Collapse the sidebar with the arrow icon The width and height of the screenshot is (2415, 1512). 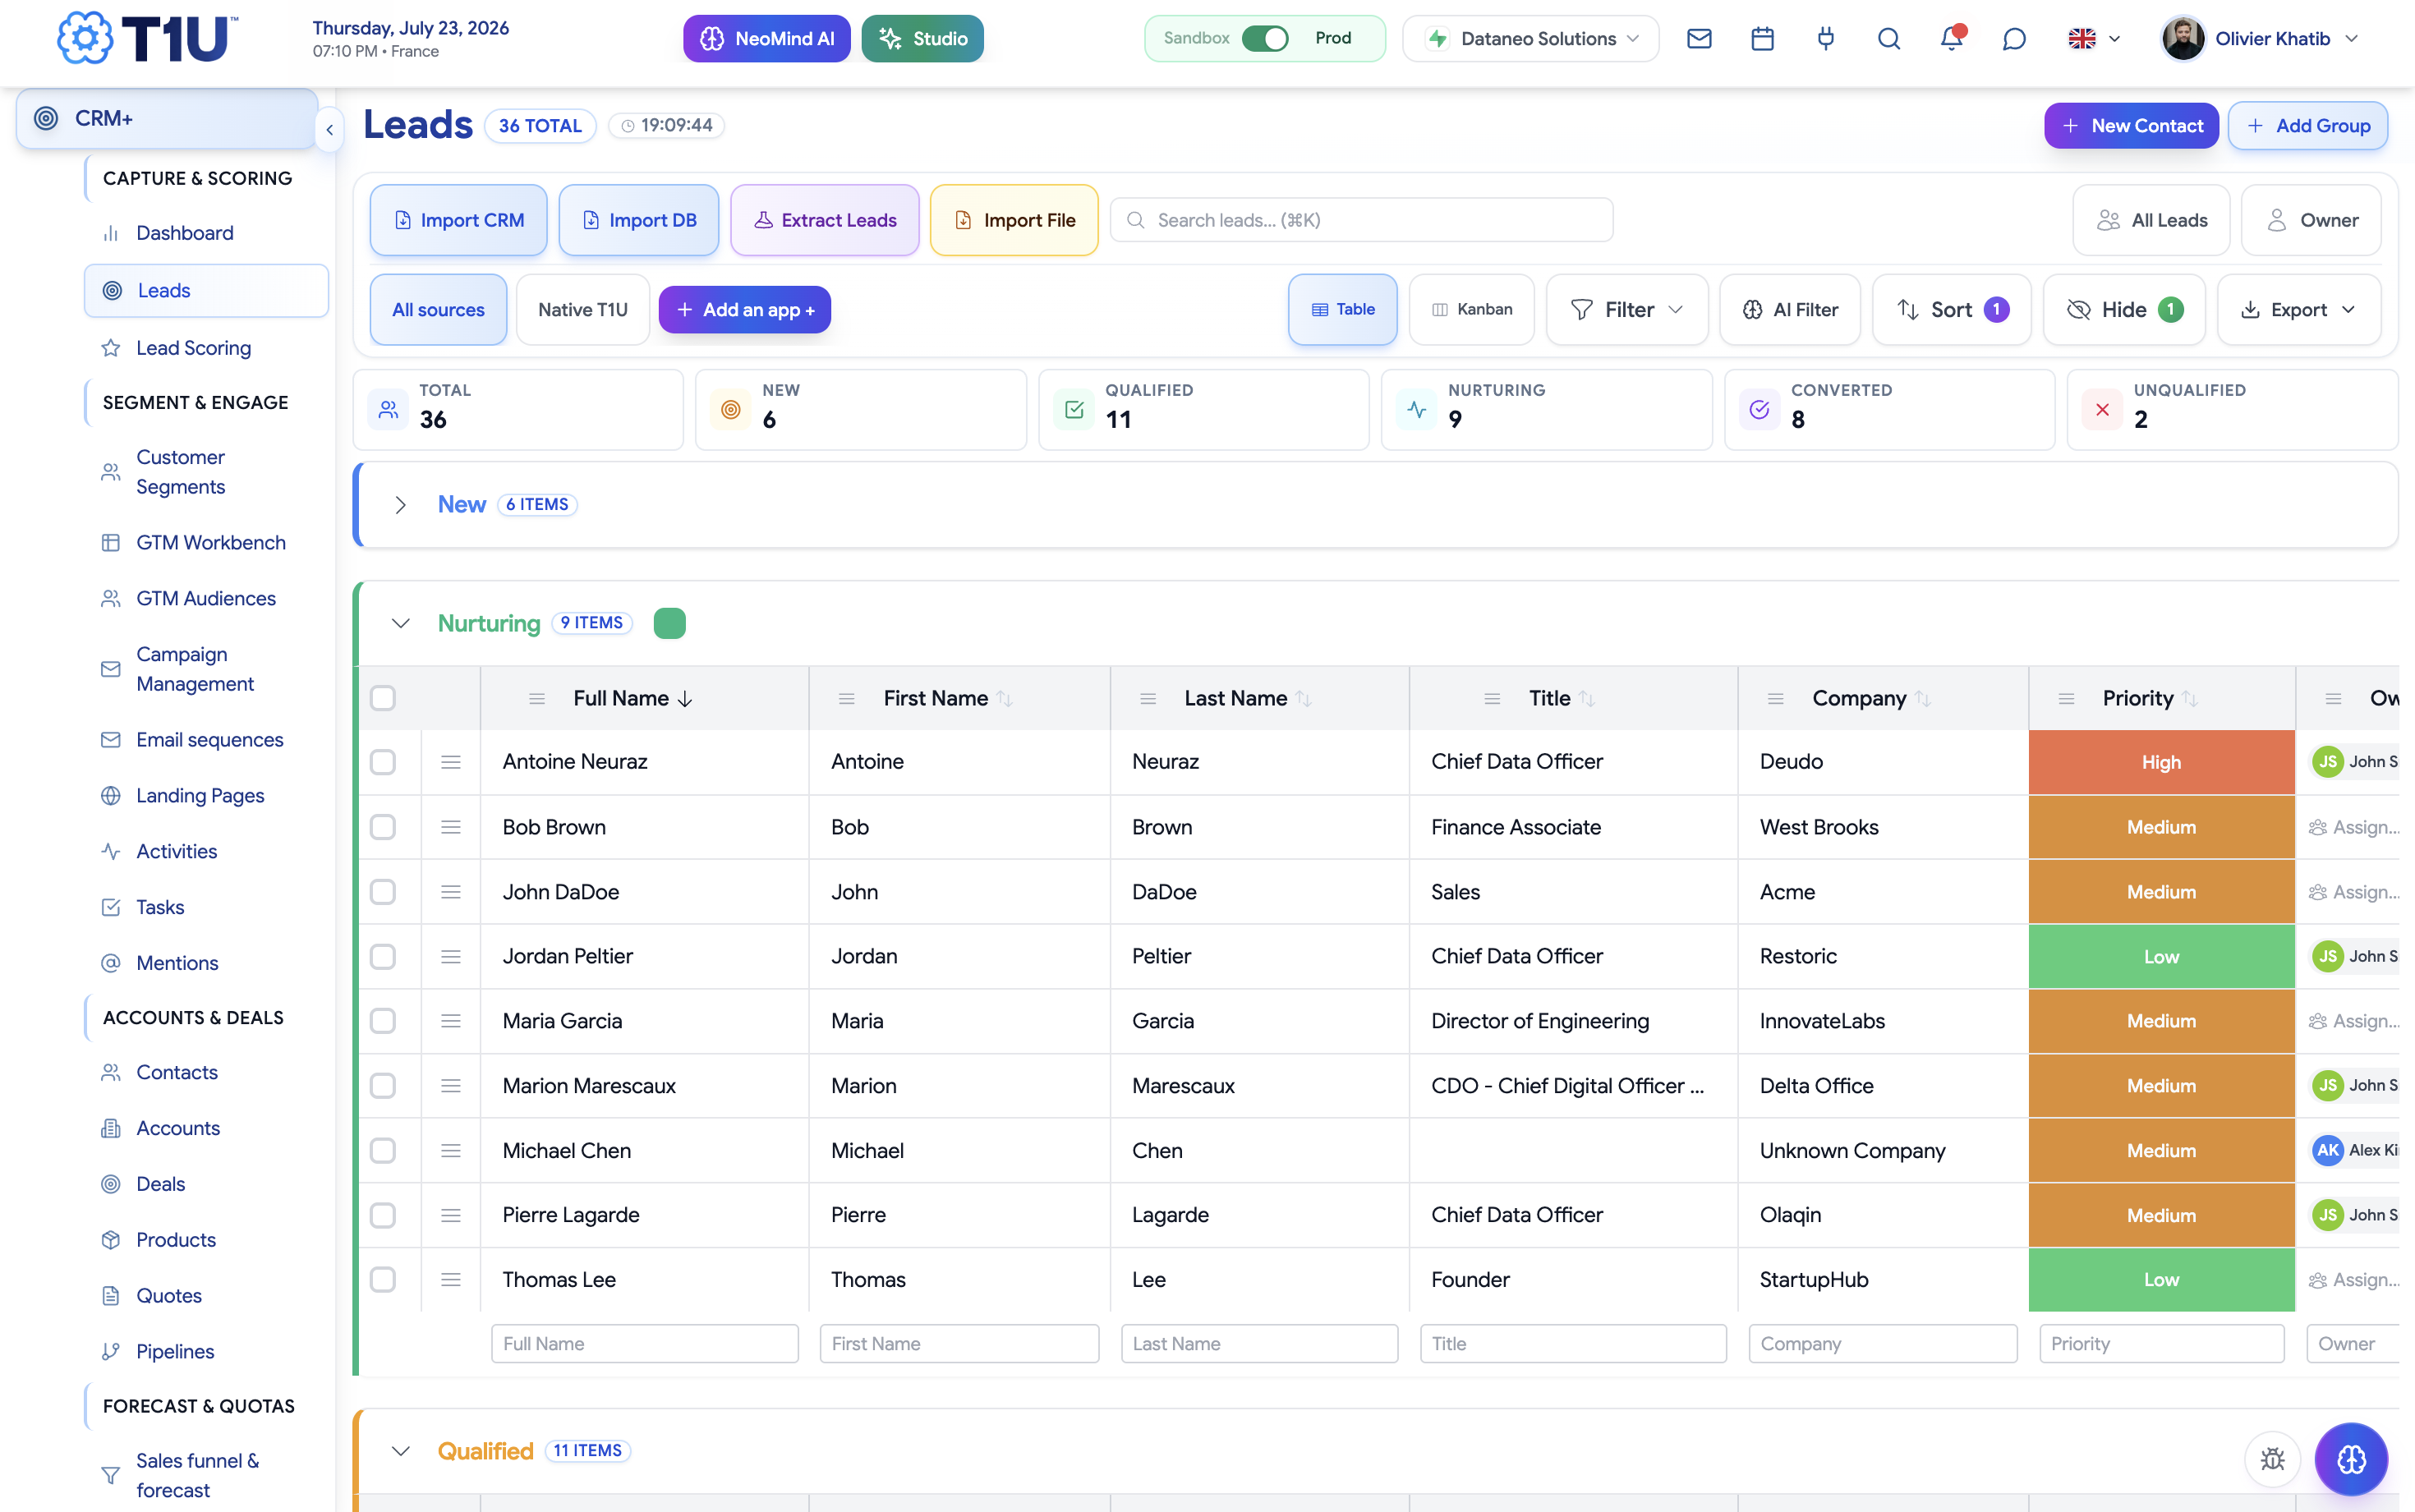(x=329, y=130)
